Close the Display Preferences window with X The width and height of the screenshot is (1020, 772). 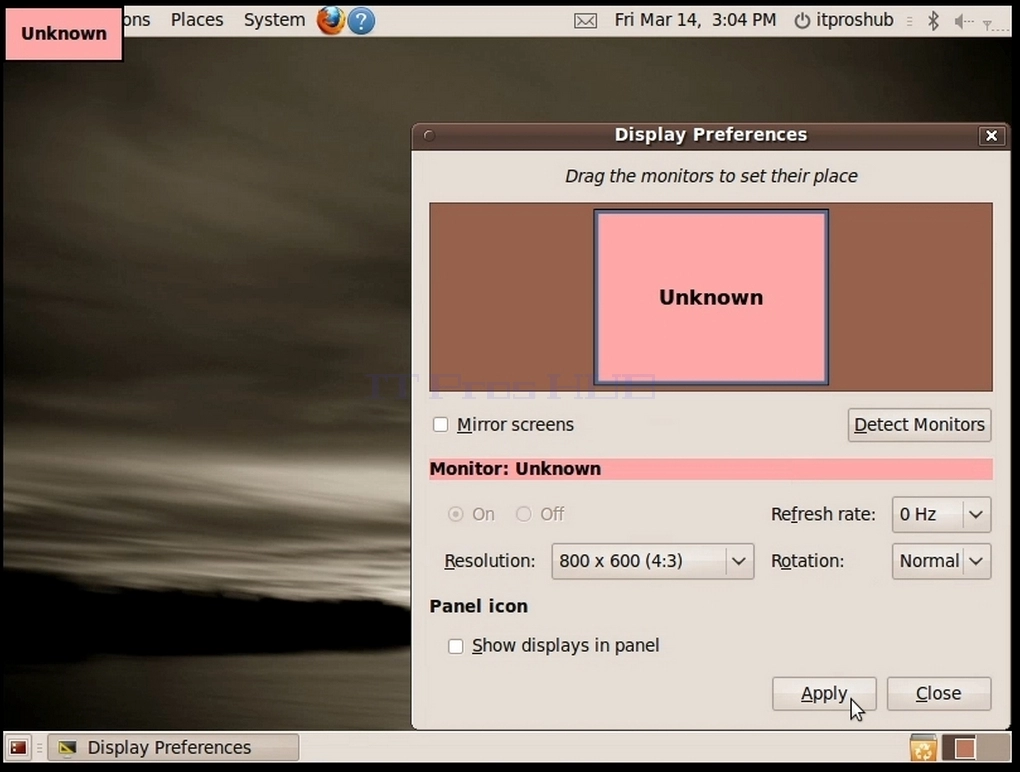(x=991, y=135)
